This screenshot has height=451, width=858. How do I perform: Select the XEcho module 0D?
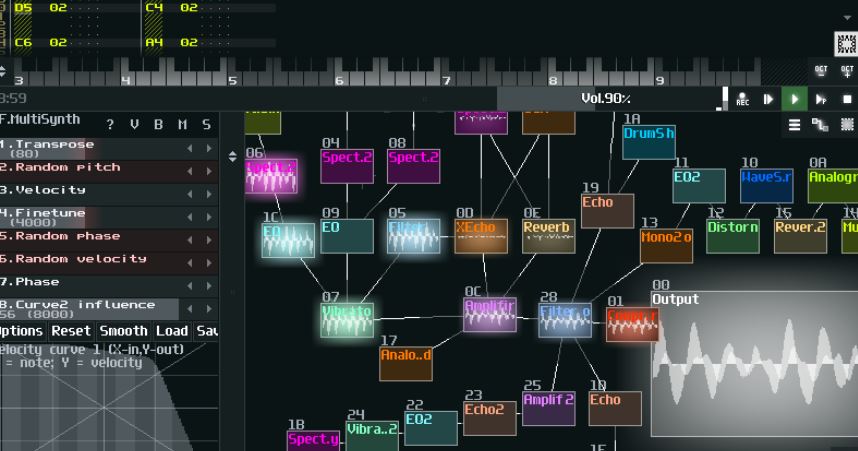coord(480,236)
